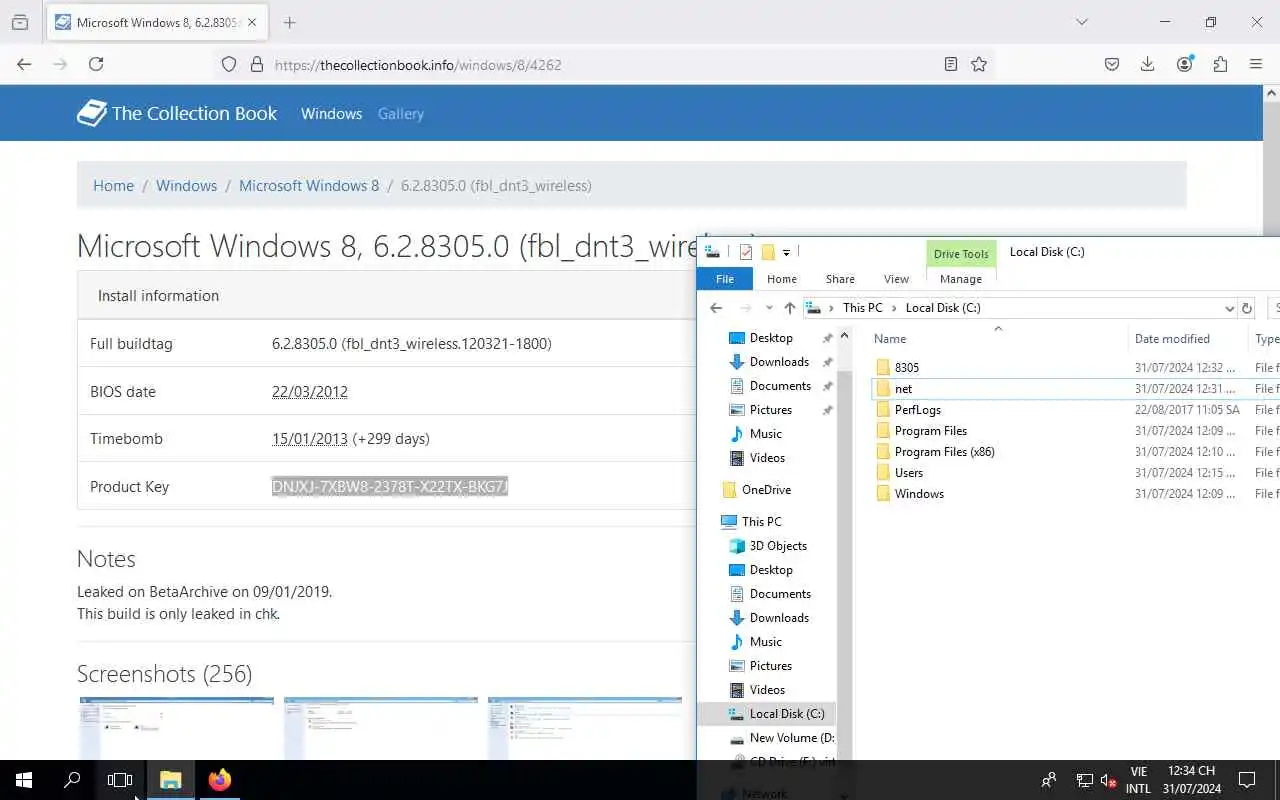
Task: Select the 8305 folder
Action: coord(906,368)
